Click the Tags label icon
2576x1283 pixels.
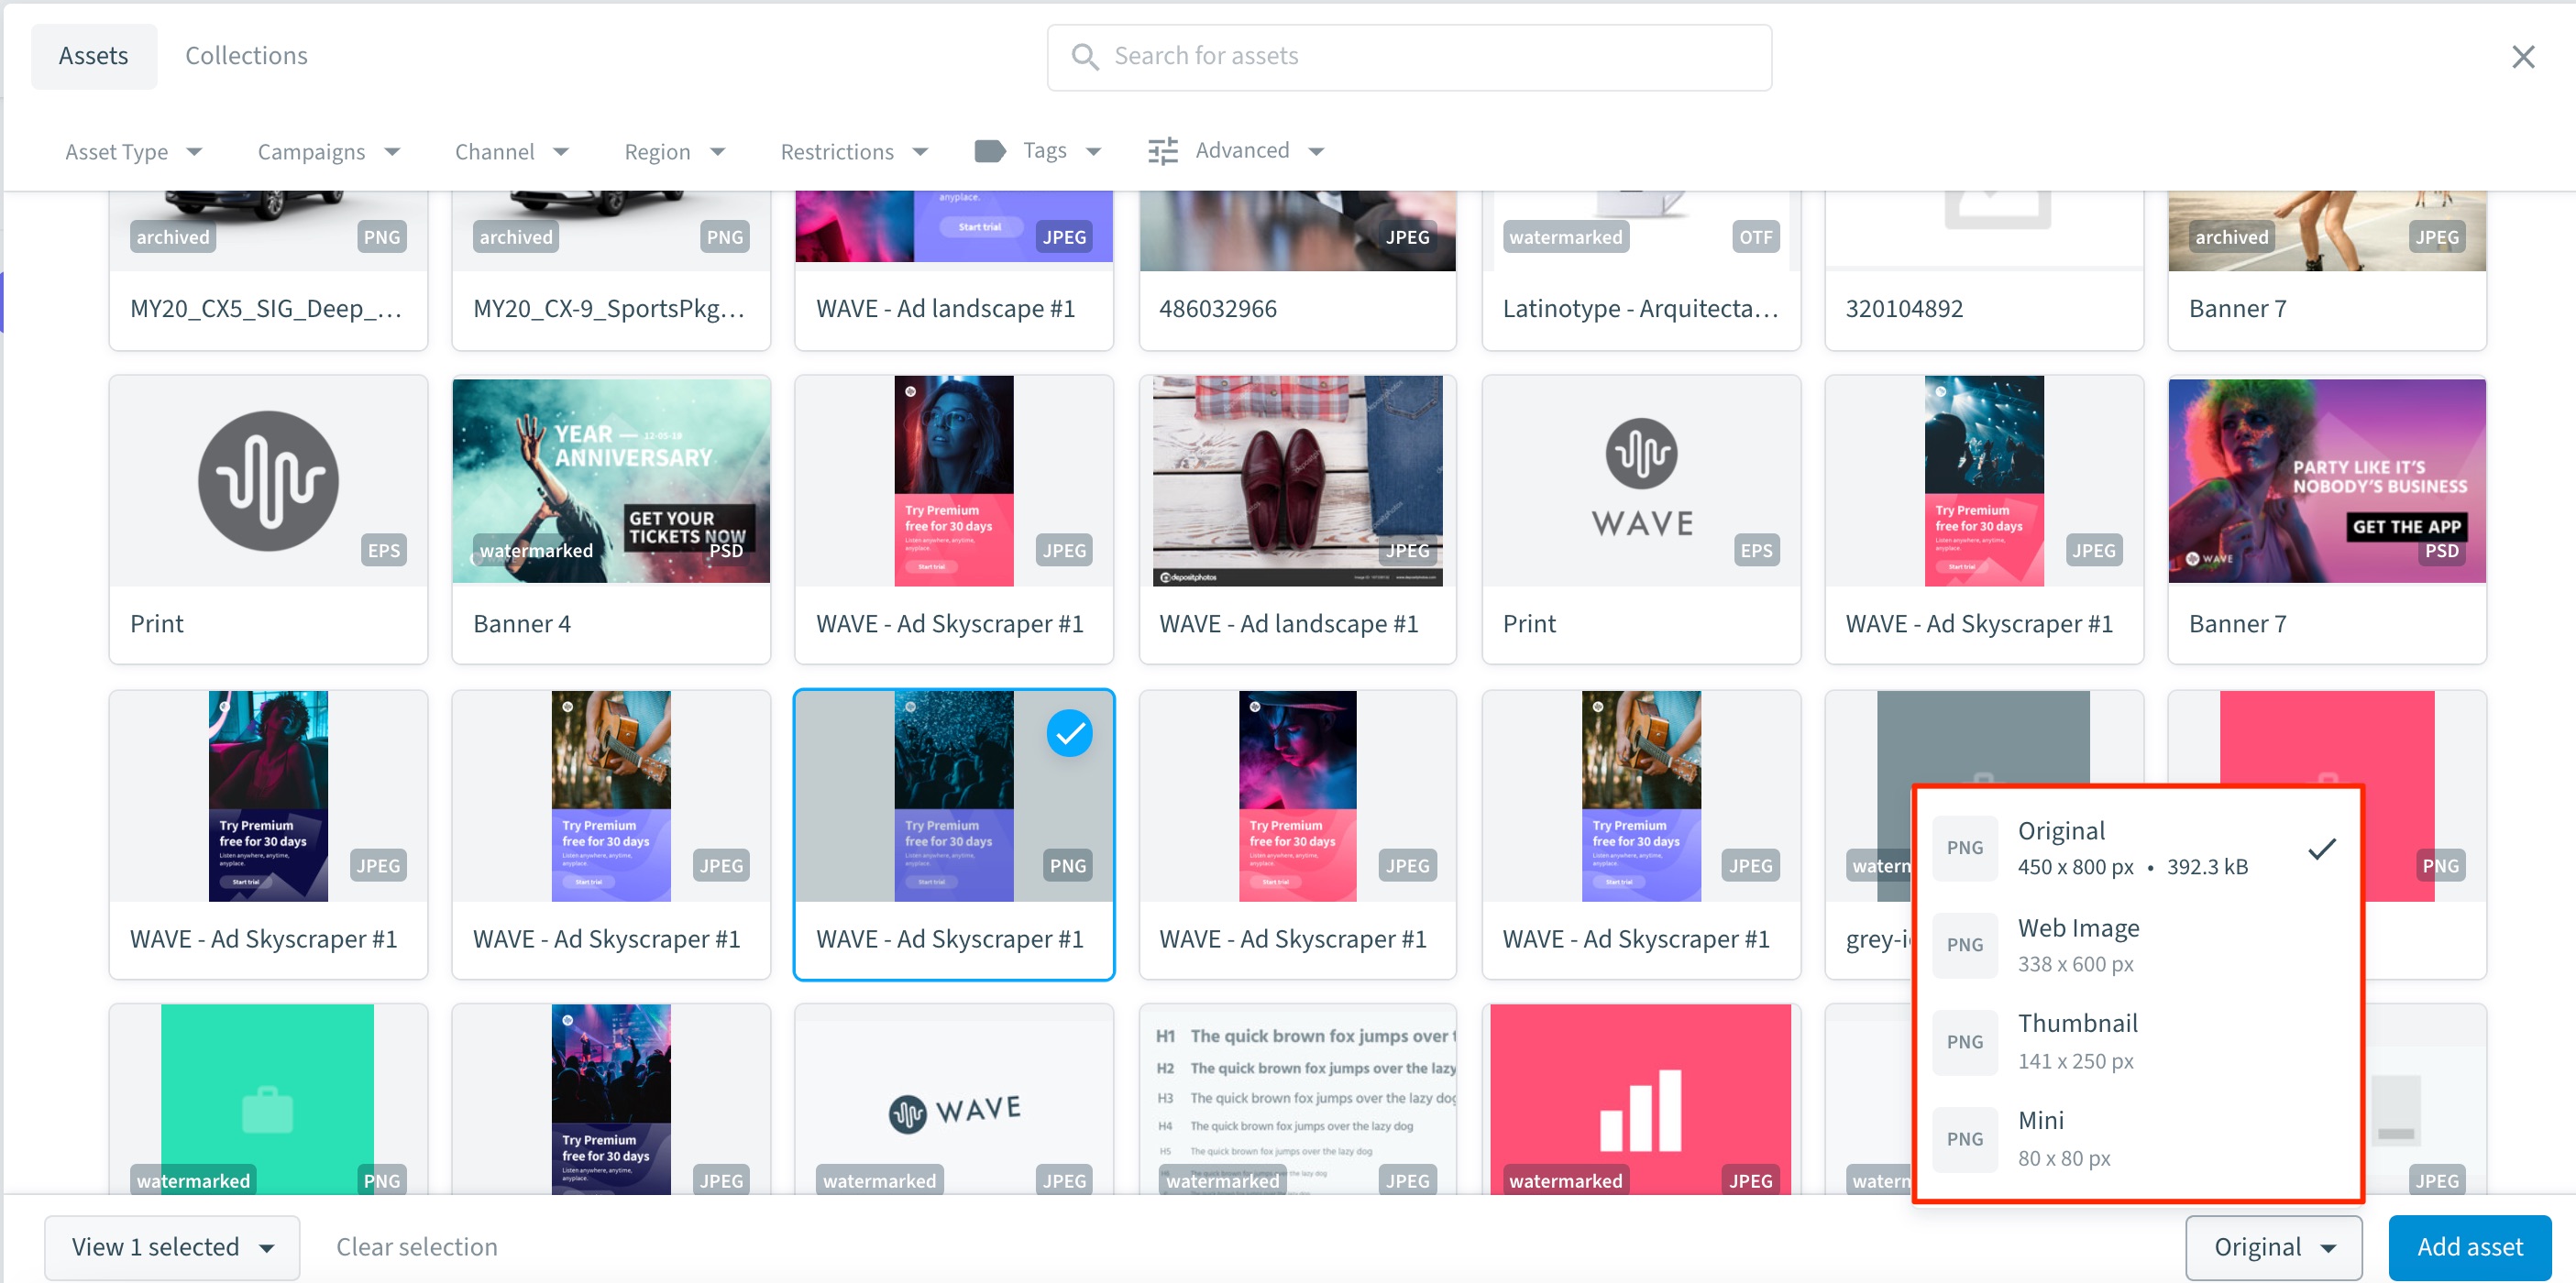click(x=989, y=151)
